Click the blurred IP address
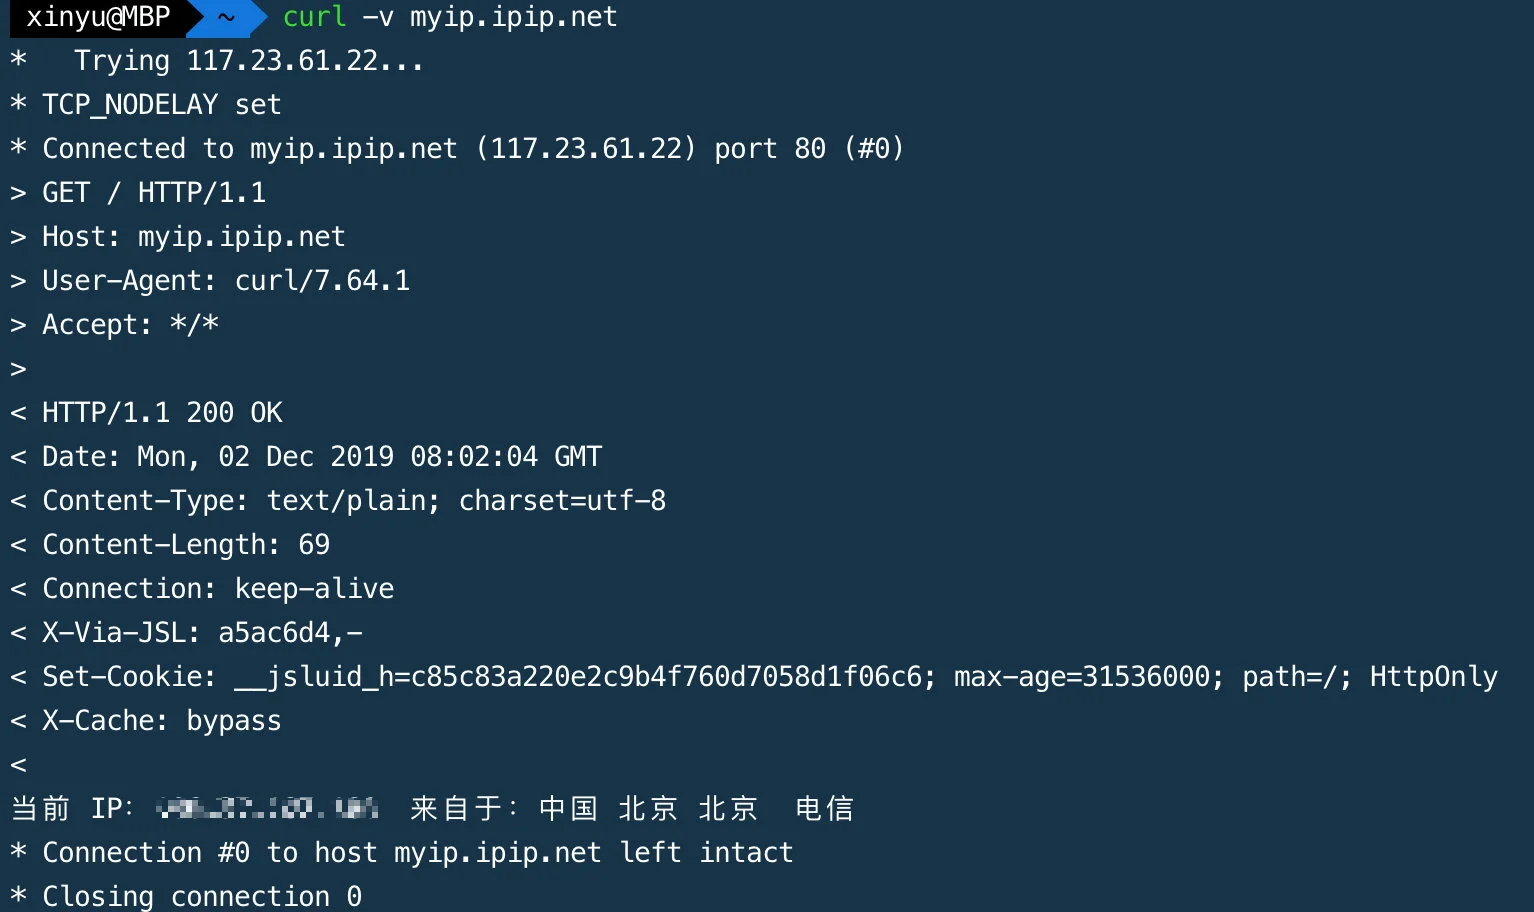The width and height of the screenshot is (1534, 912). pos(268,808)
